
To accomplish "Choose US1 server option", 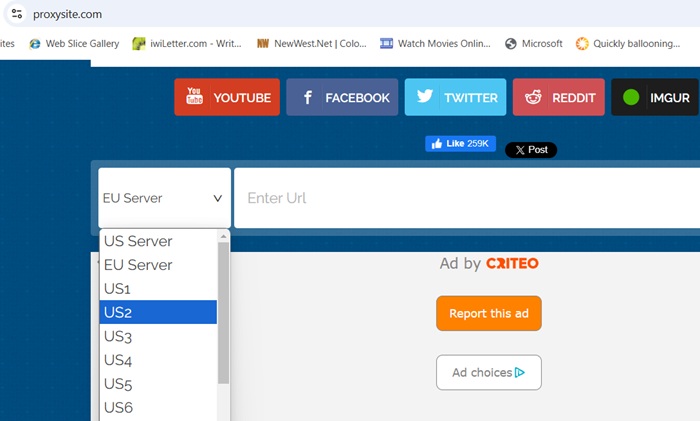I will pos(158,288).
